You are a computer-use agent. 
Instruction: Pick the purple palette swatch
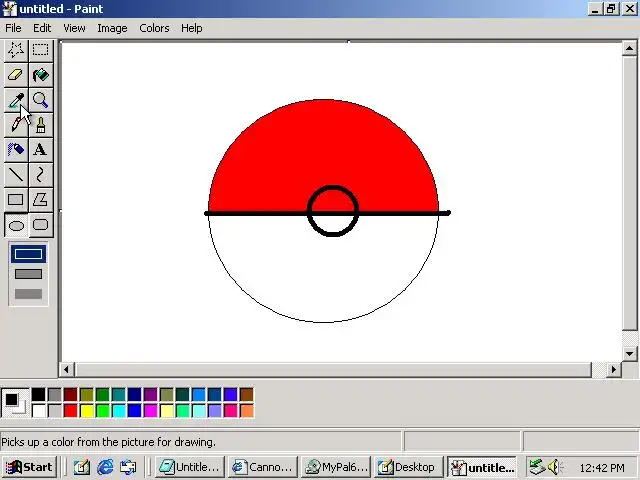tap(150, 395)
